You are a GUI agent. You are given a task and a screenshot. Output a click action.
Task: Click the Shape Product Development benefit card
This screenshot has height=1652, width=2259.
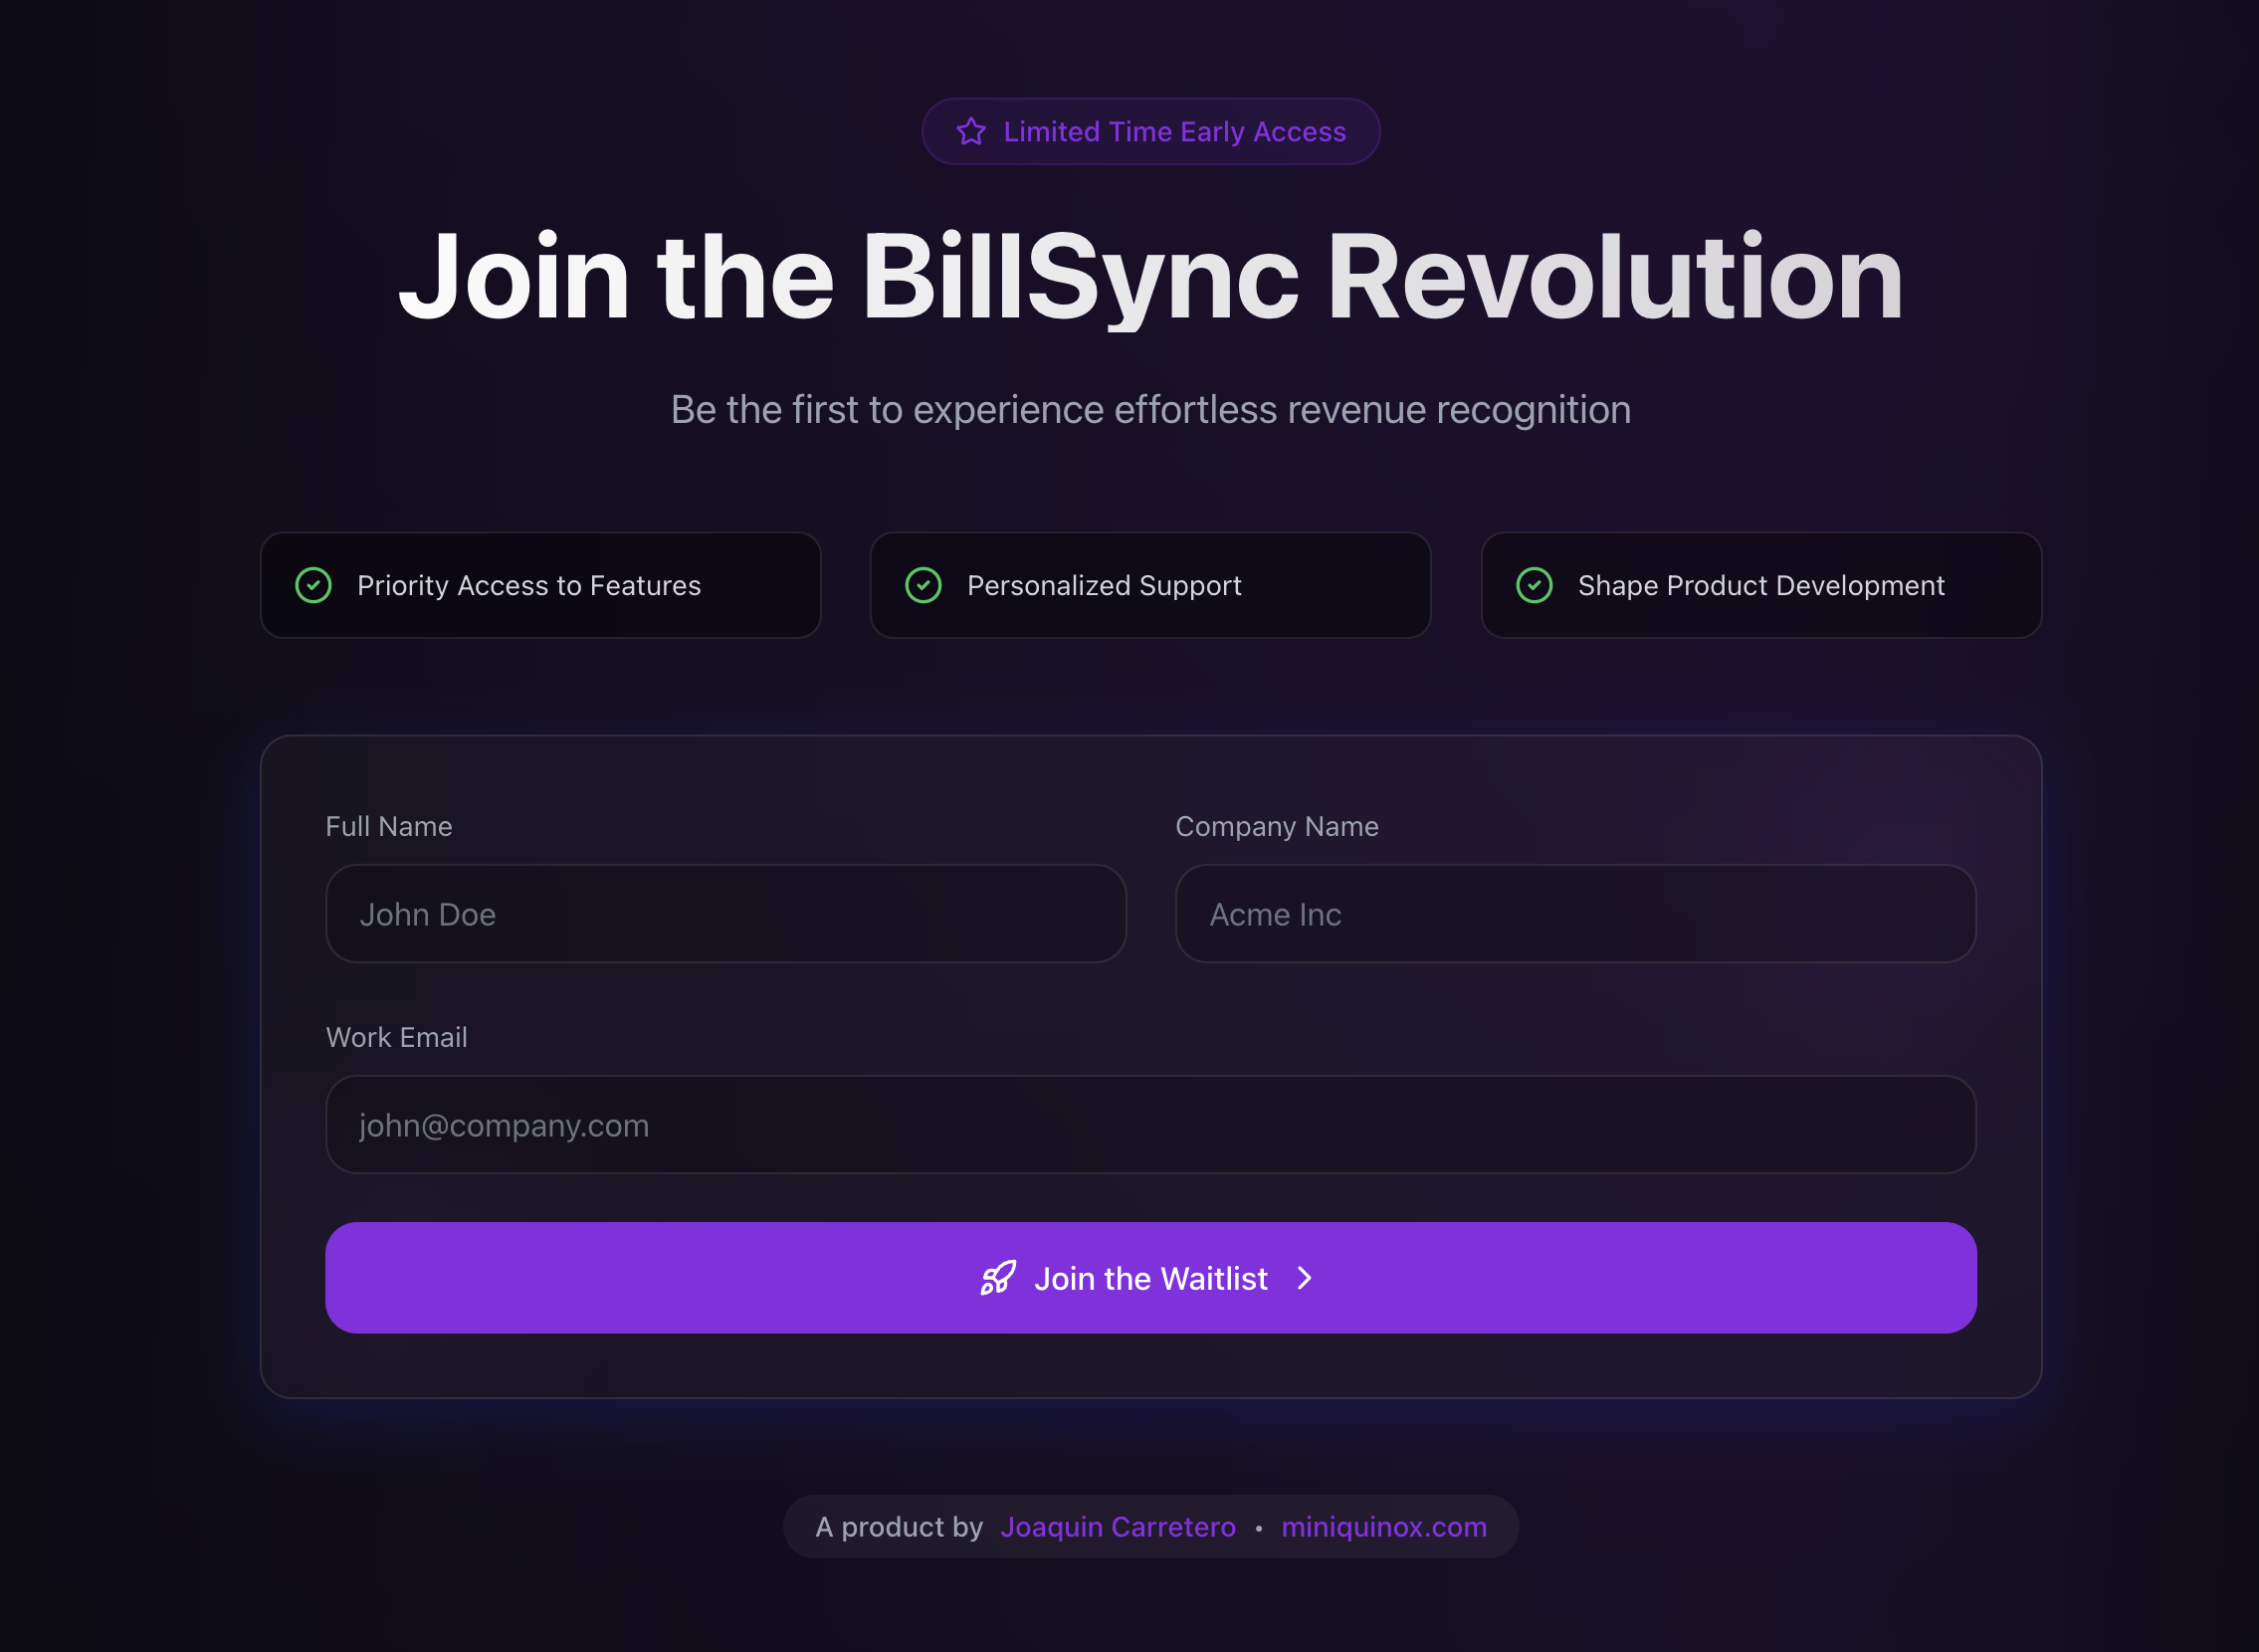(x=1761, y=585)
